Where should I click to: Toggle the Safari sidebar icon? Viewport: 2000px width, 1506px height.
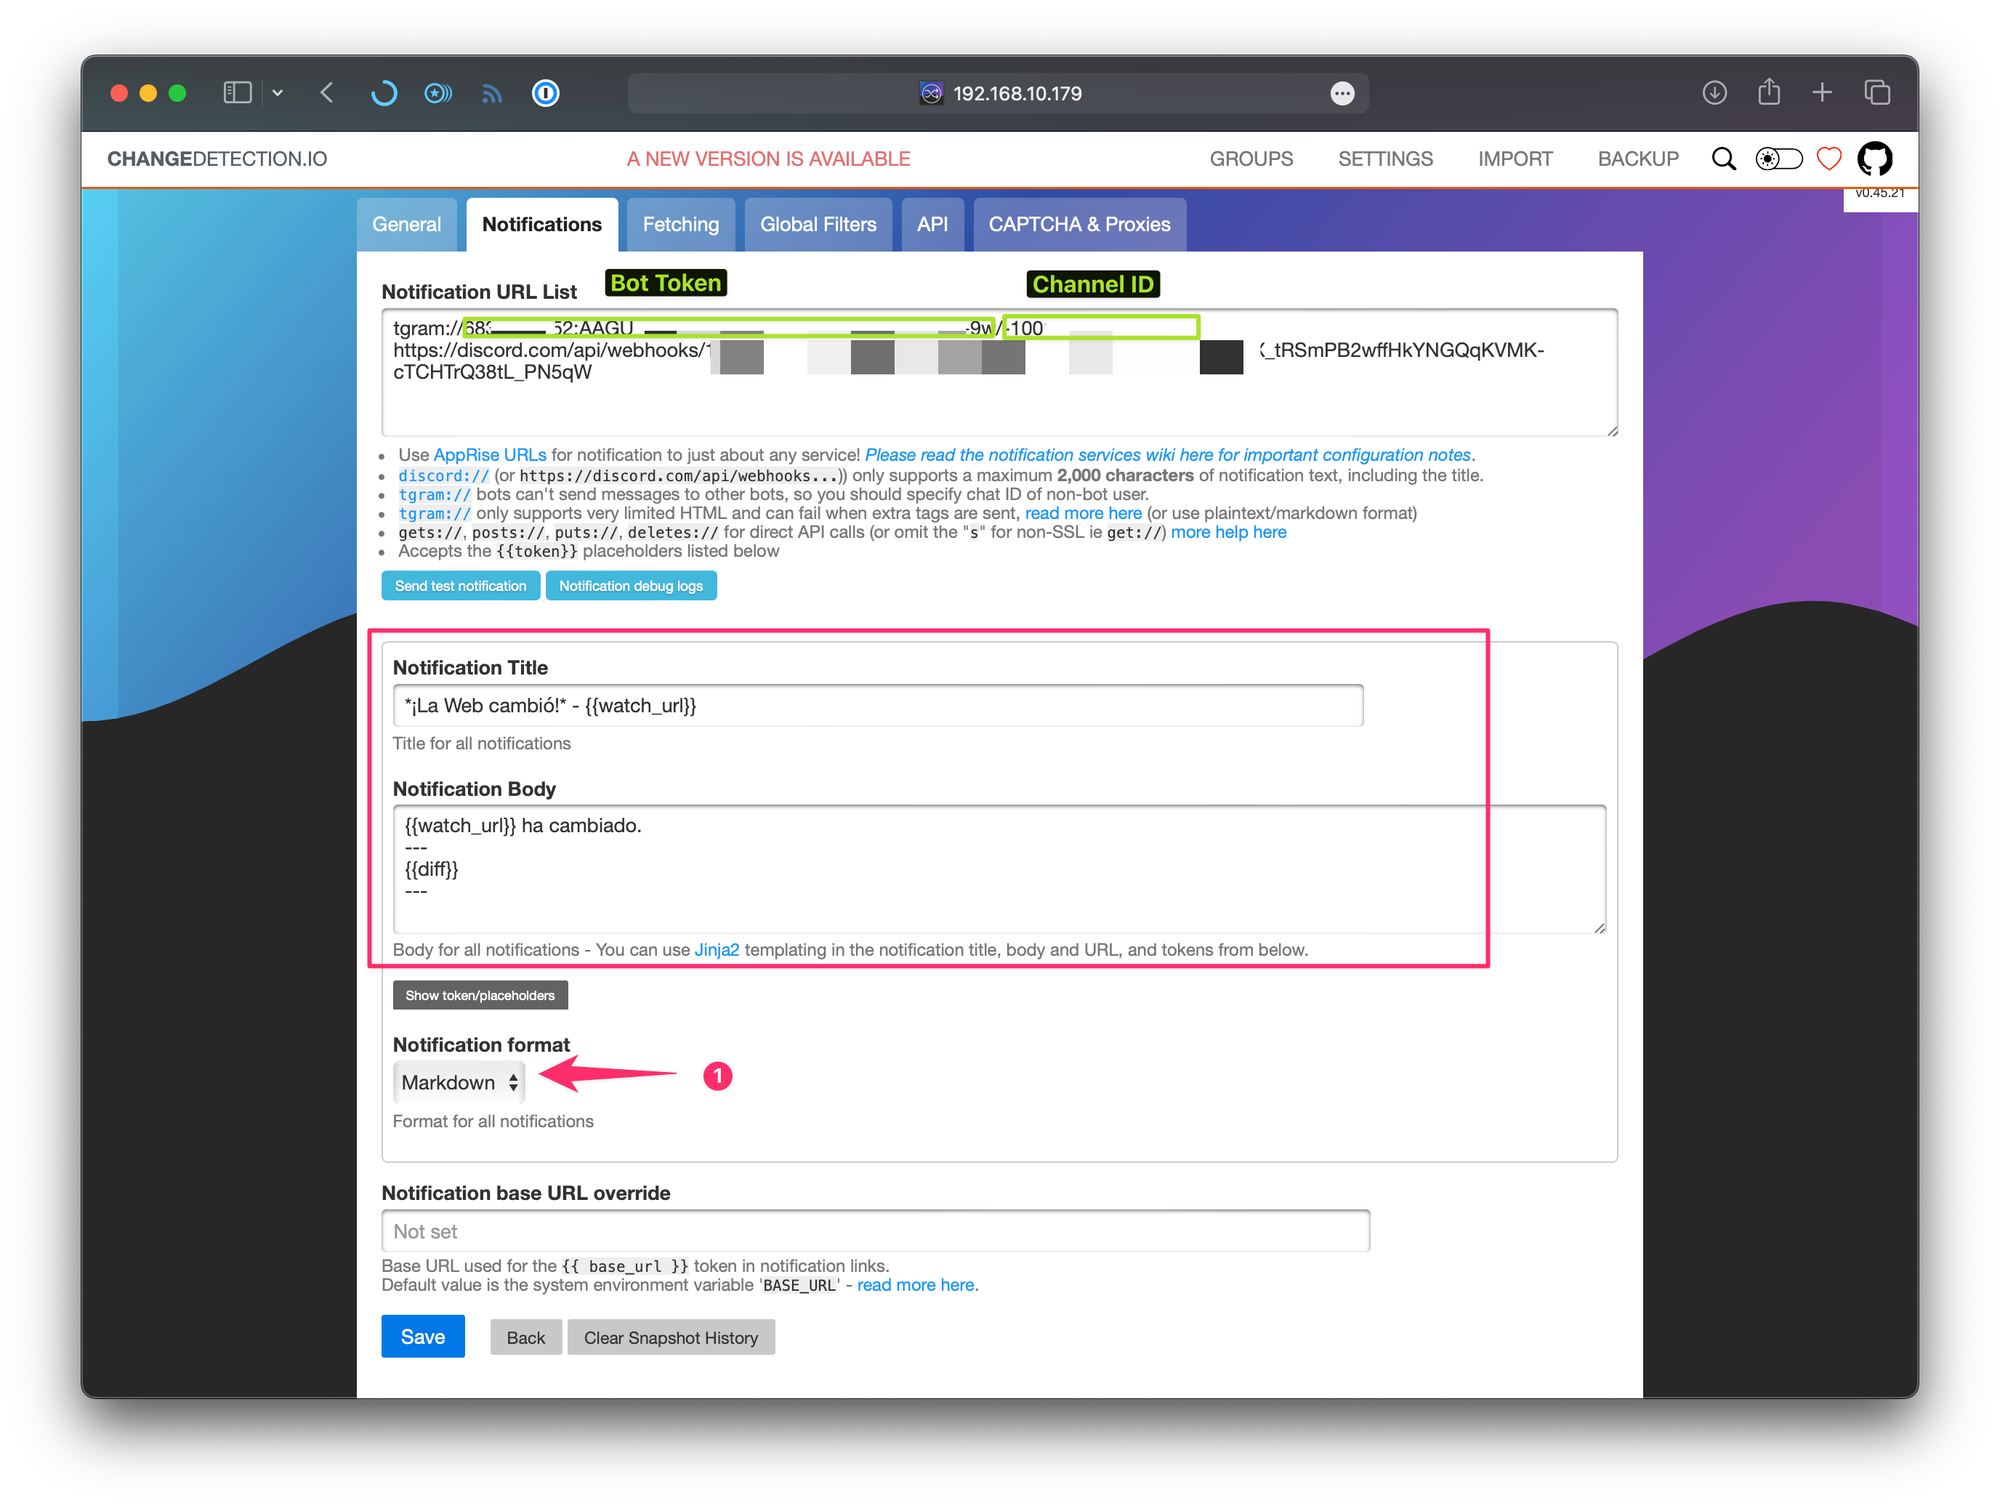click(x=237, y=93)
